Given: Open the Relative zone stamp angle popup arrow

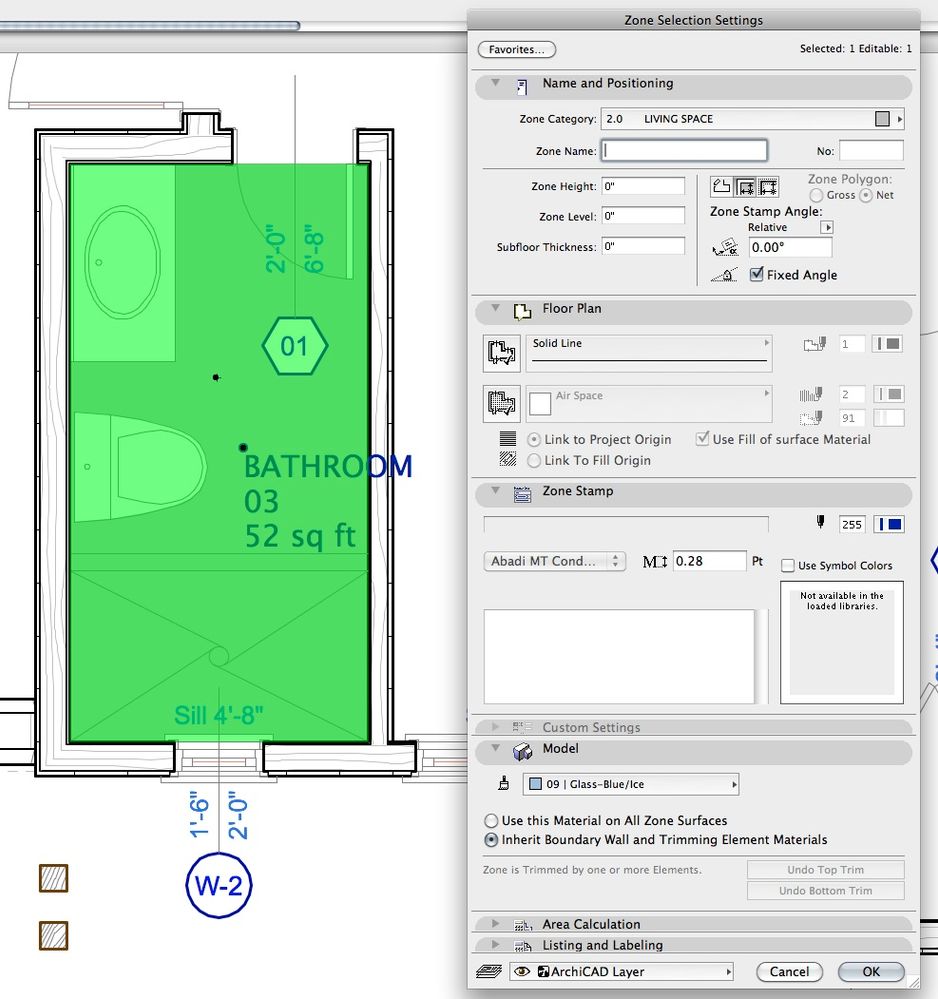Looking at the screenshot, I should click(x=826, y=227).
